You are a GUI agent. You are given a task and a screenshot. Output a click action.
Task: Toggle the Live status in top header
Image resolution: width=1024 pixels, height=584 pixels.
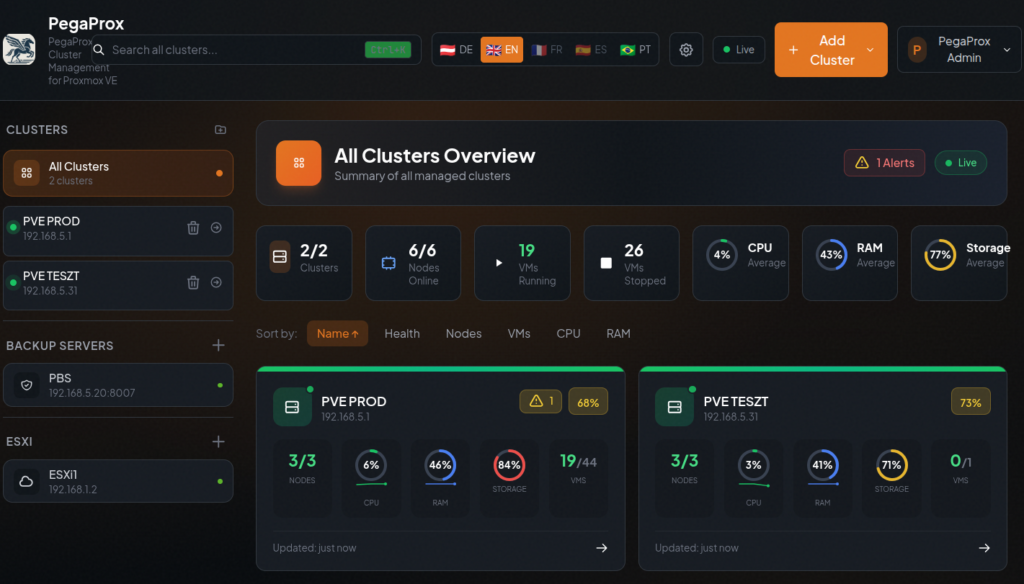coord(738,50)
